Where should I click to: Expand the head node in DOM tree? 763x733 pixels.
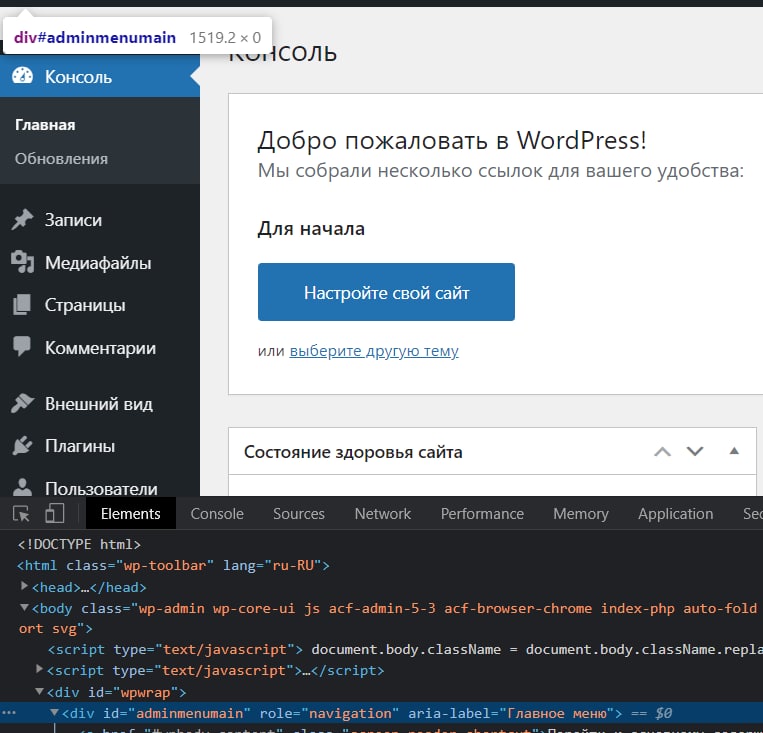24,586
